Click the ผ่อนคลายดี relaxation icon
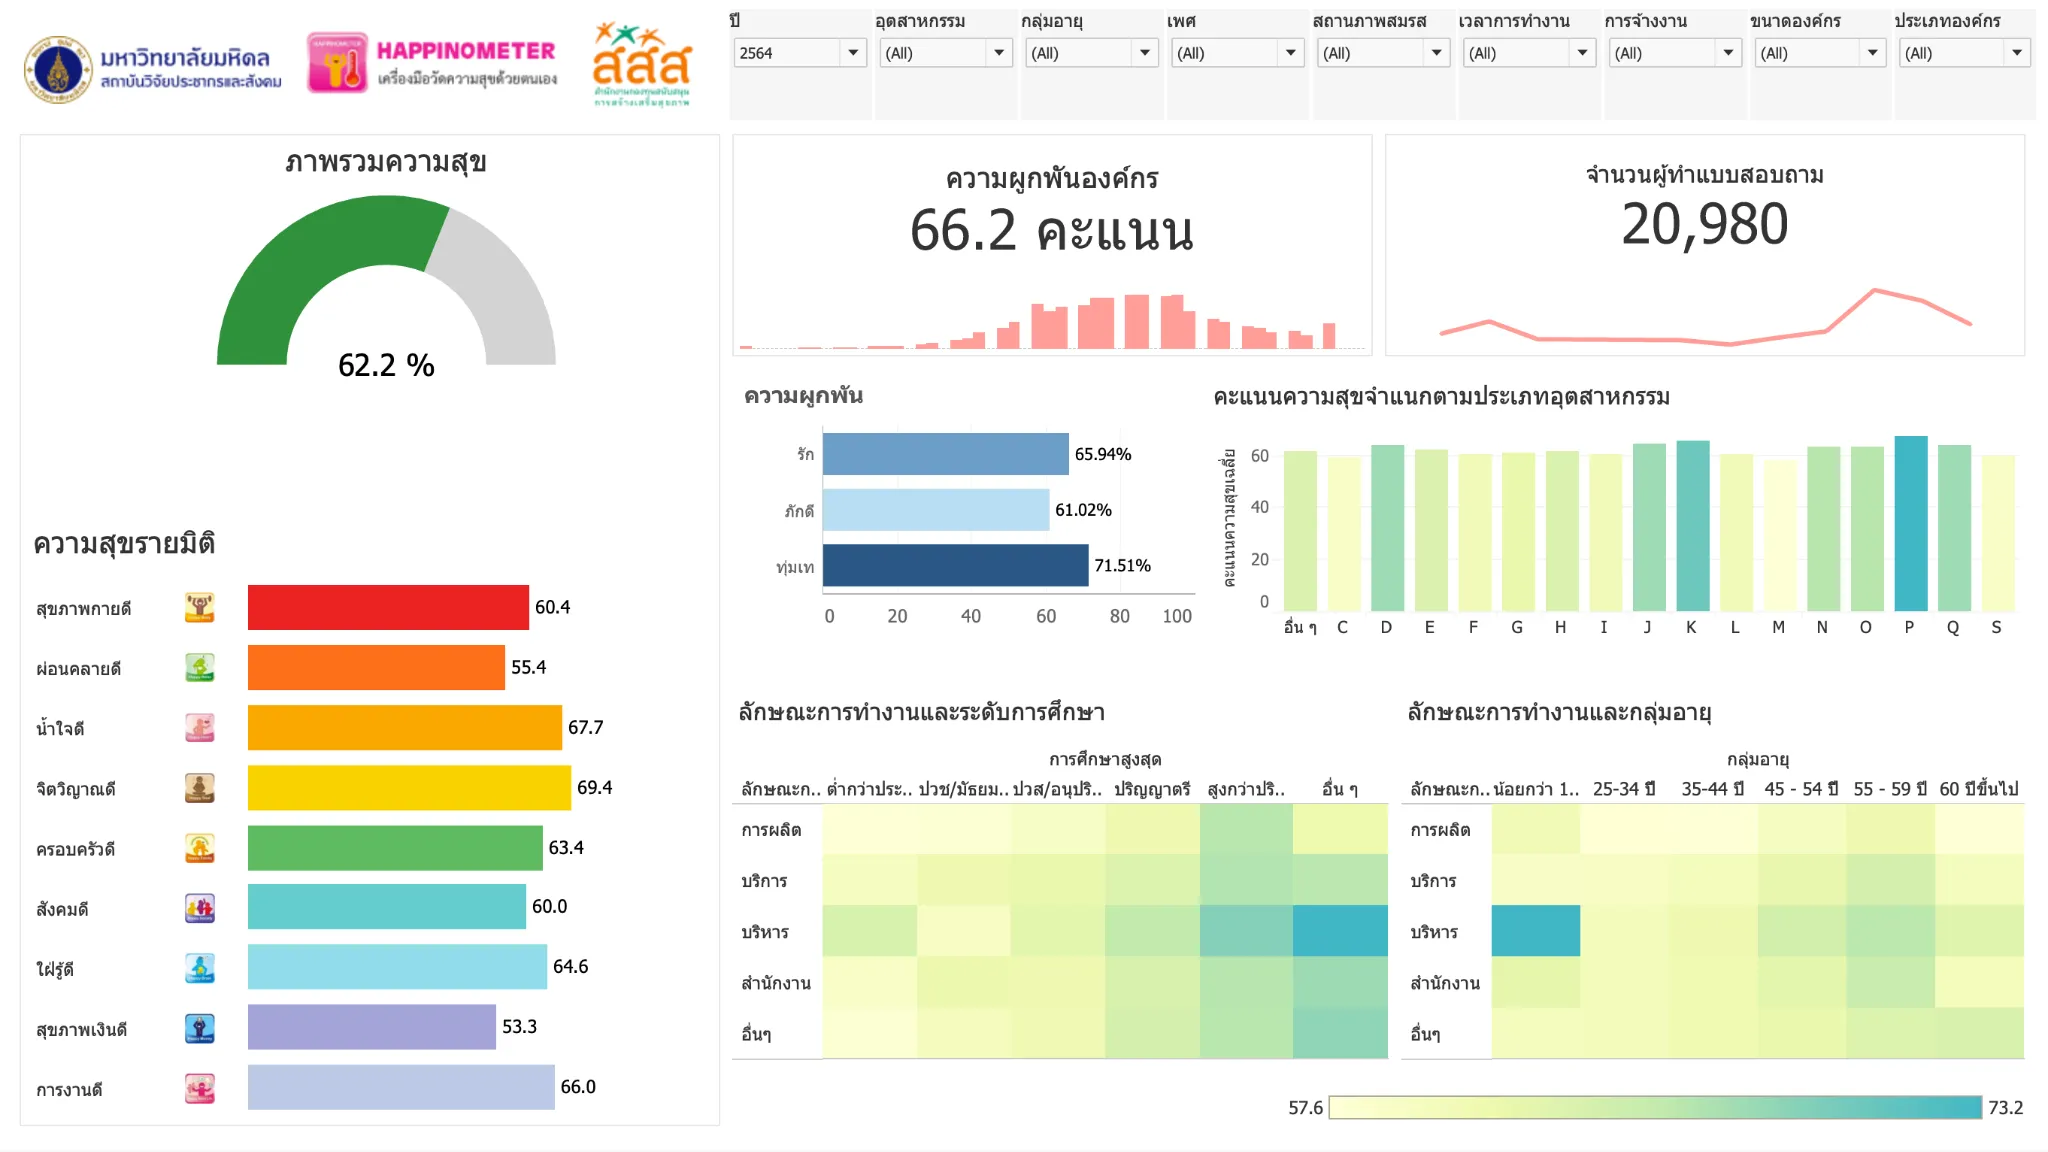 [x=200, y=666]
